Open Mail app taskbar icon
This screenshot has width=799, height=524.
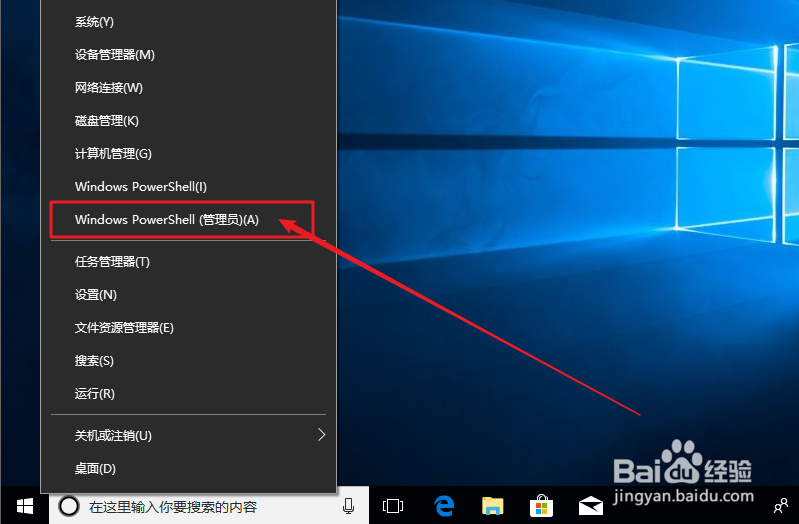(x=591, y=506)
